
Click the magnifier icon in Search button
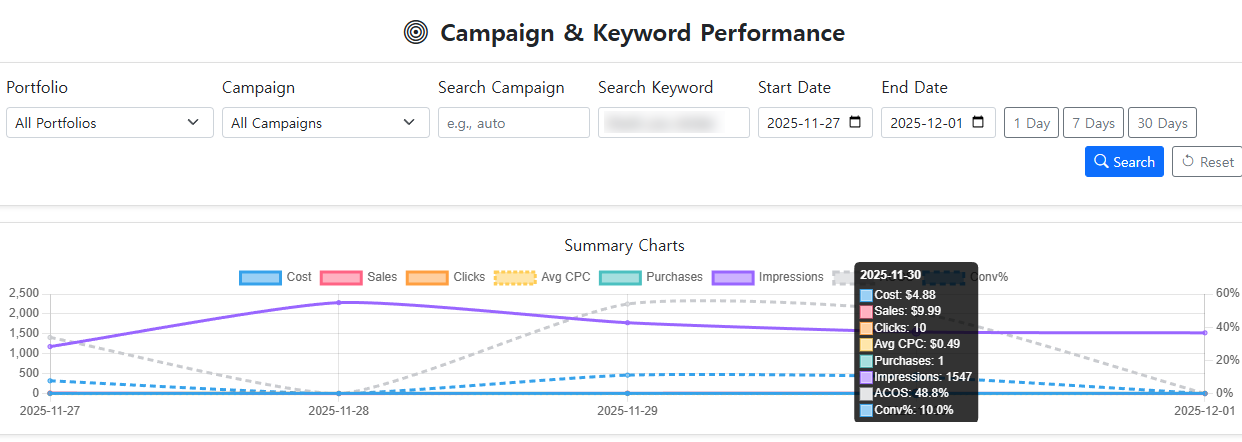tap(1101, 162)
